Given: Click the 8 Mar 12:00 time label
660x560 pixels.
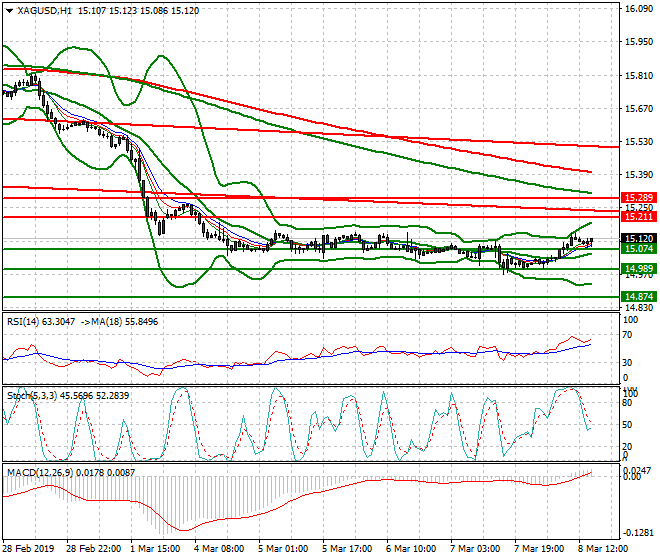Looking at the screenshot, I should [604, 551].
